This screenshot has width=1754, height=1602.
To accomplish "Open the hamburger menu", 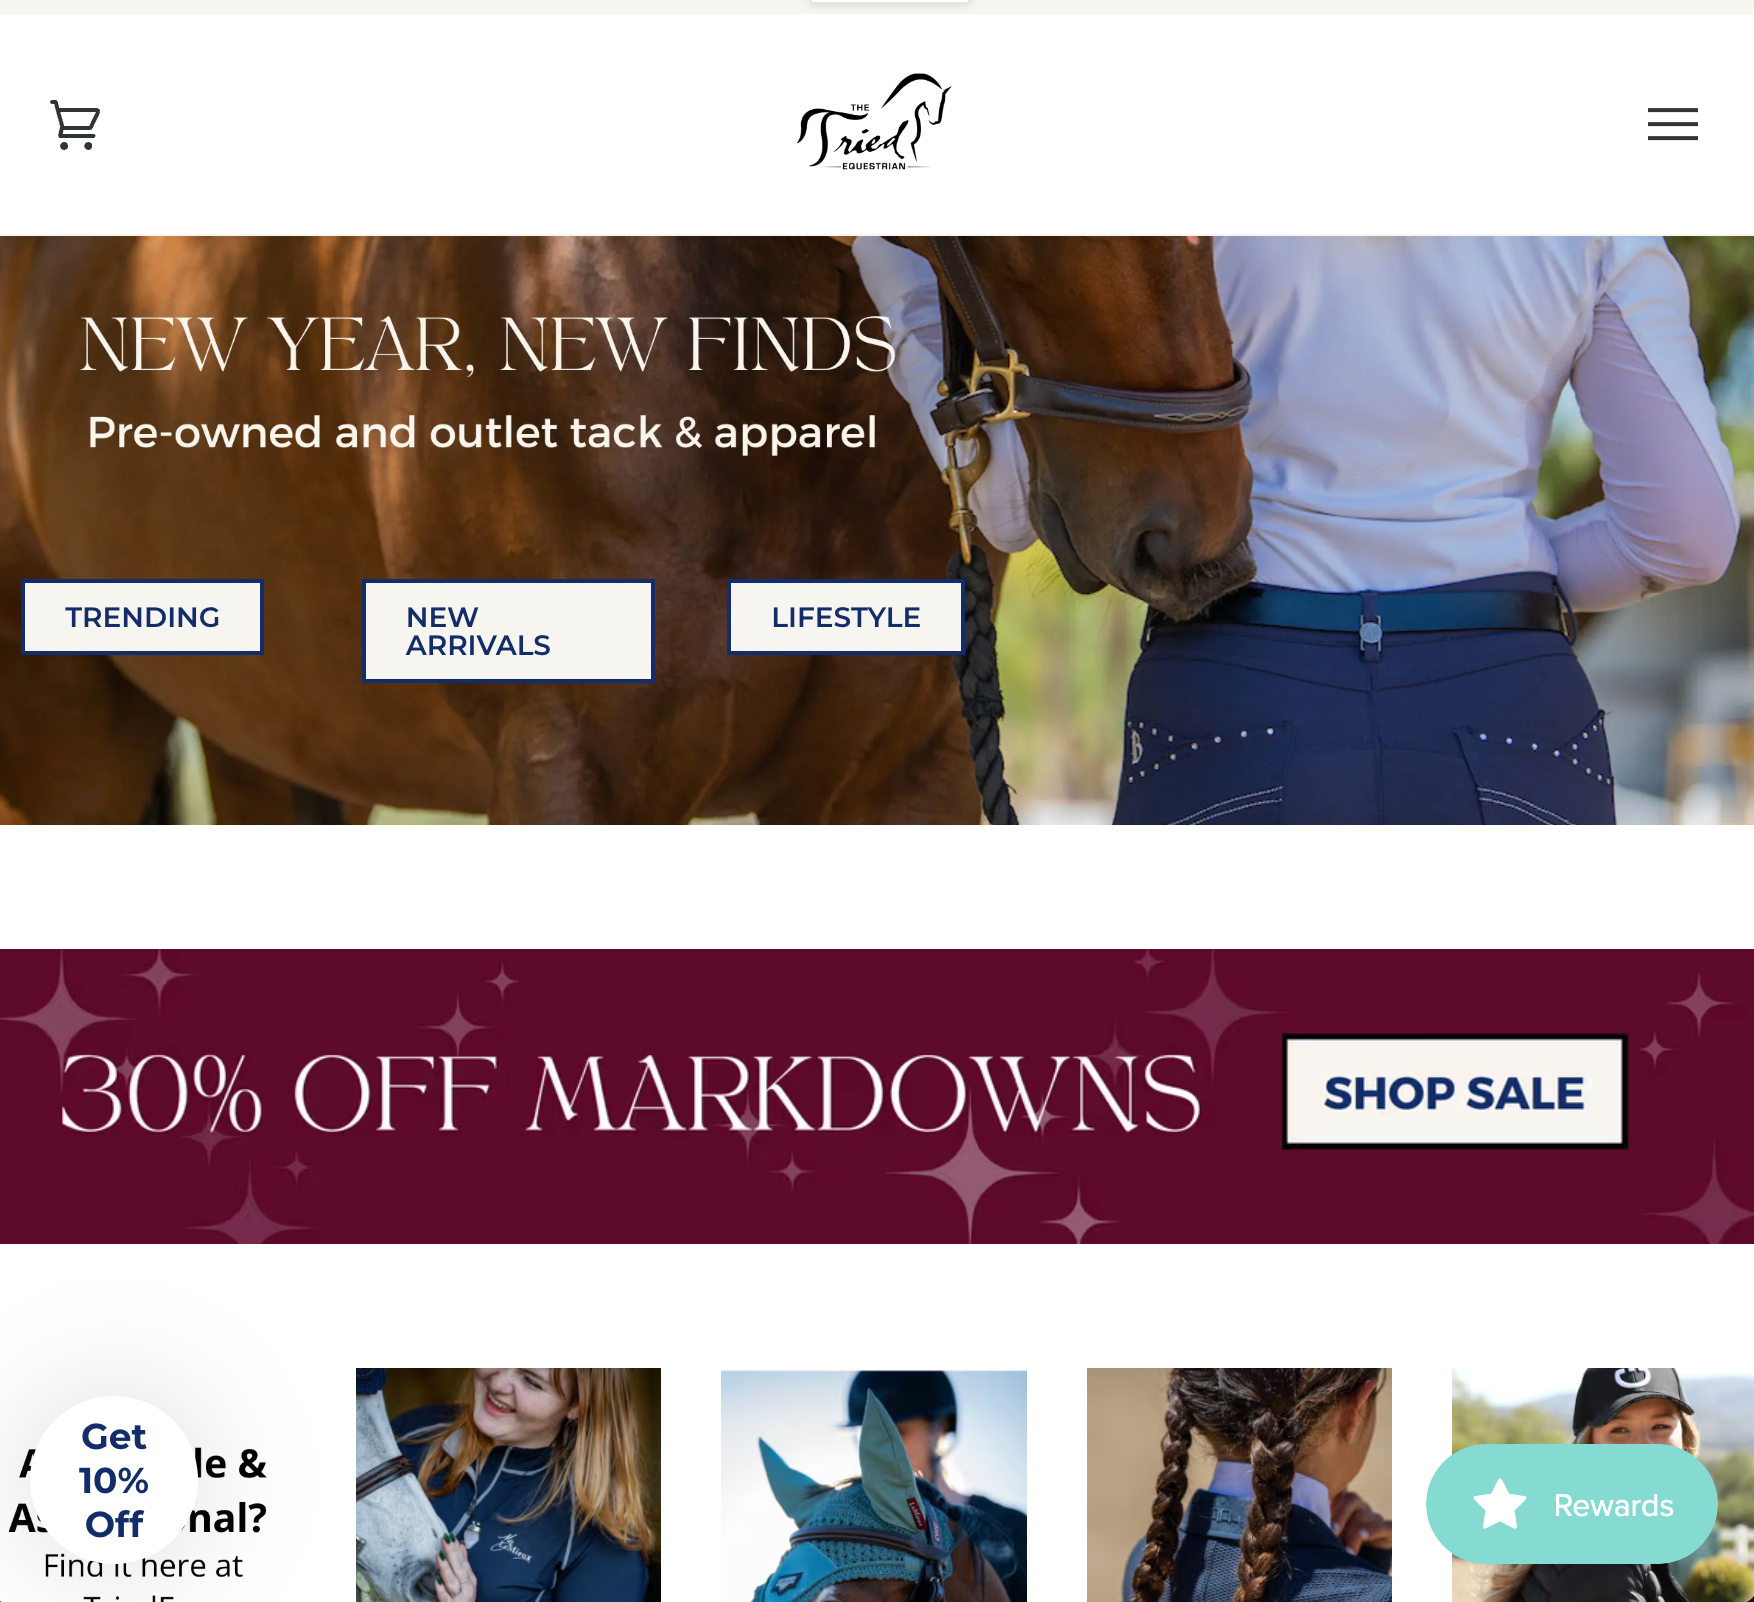I will pyautogui.click(x=1673, y=124).
